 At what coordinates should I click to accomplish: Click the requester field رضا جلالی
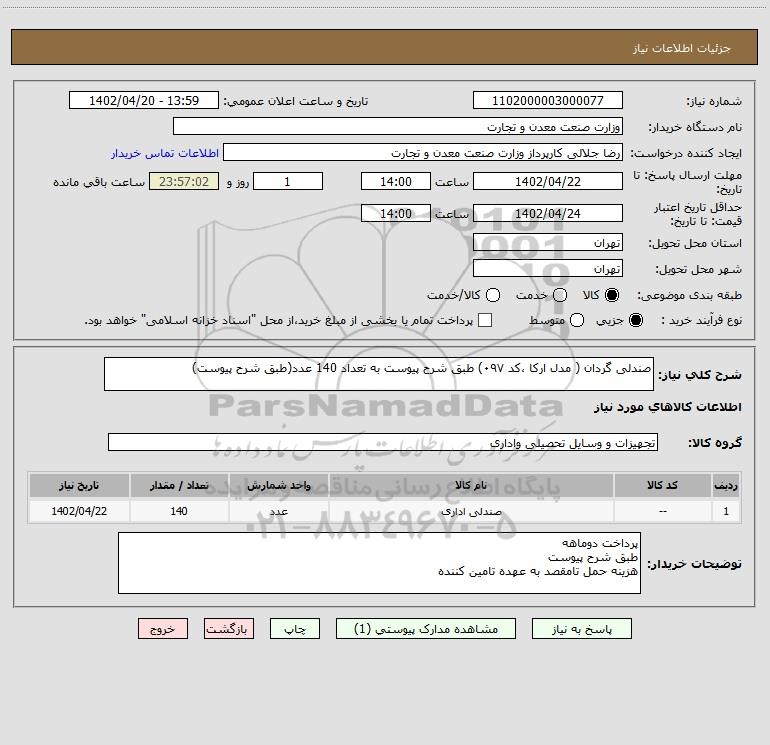click(x=423, y=152)
